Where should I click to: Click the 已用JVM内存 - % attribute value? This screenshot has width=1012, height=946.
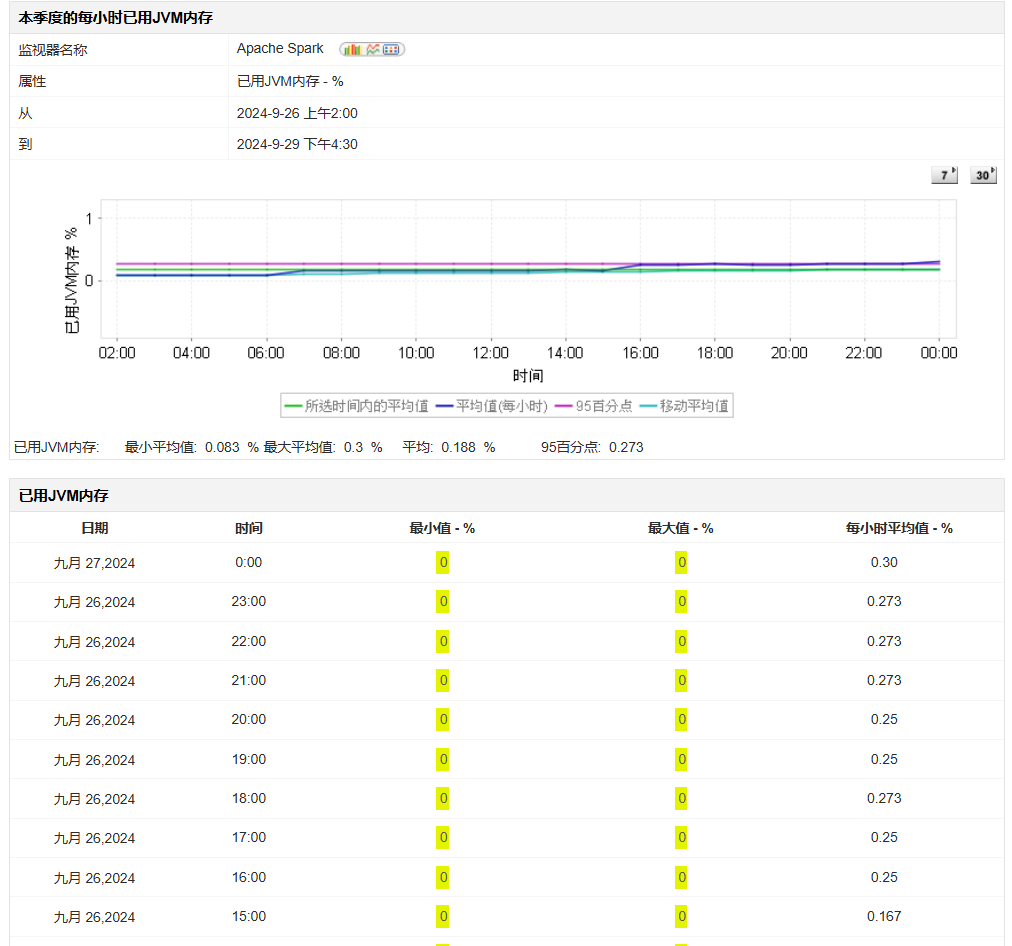pos(290,81)
